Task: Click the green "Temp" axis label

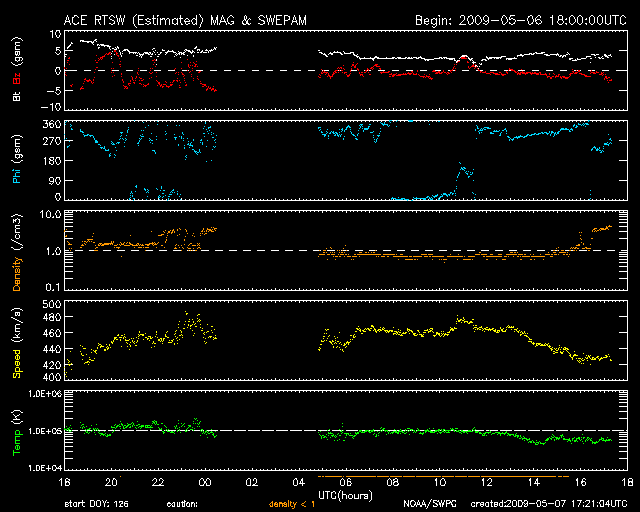Action: pyautogui.click(x=17, y=442)
